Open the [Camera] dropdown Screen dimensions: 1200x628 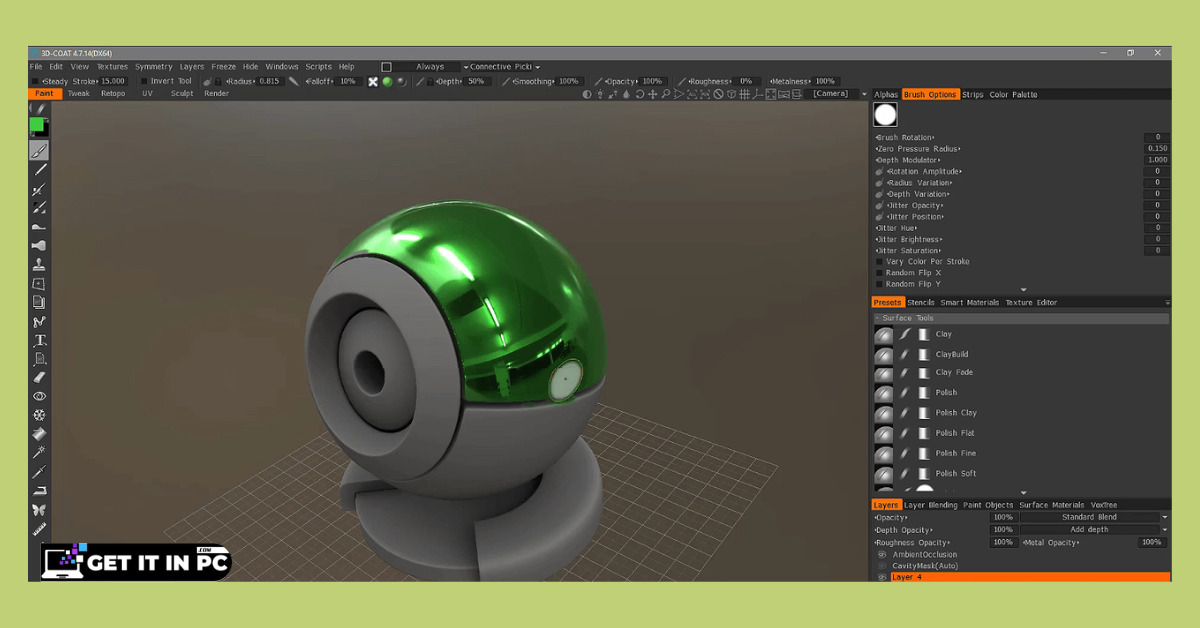[x=838, y=94]
